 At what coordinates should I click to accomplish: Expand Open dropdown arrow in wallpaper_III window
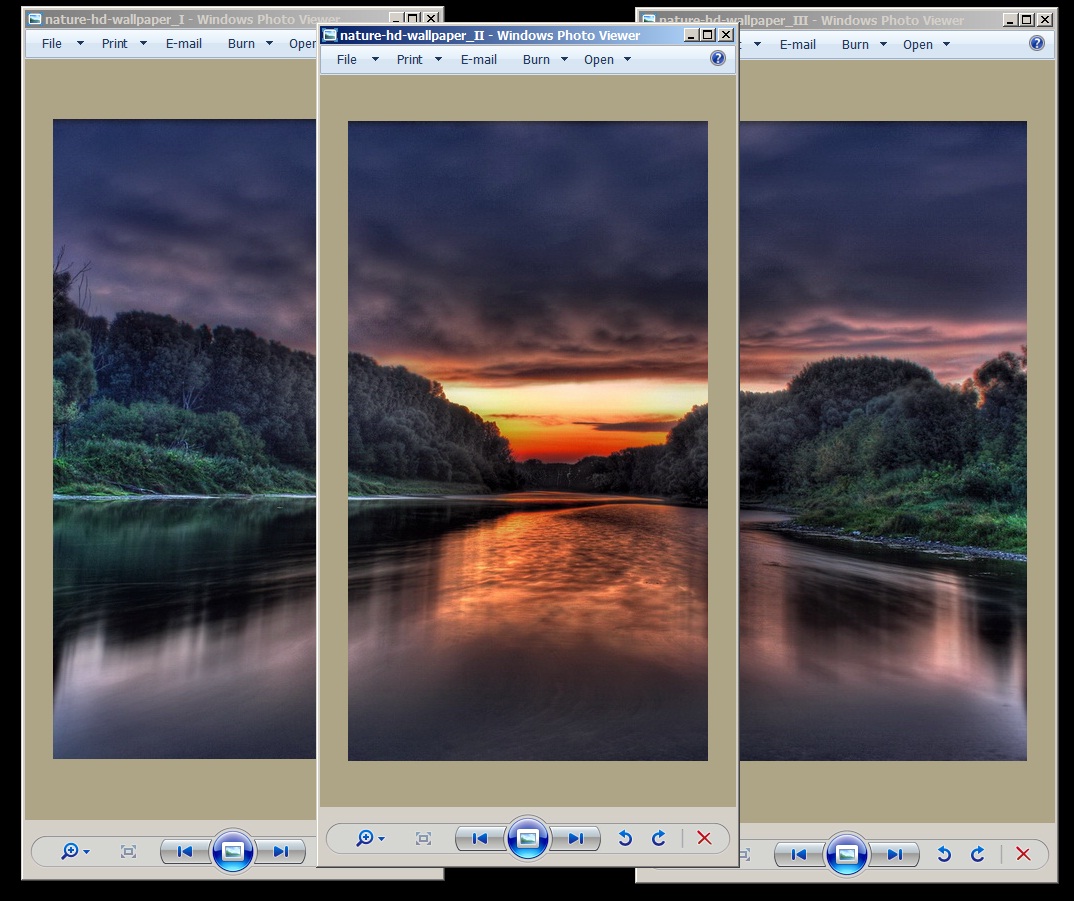tap(947, 45)
